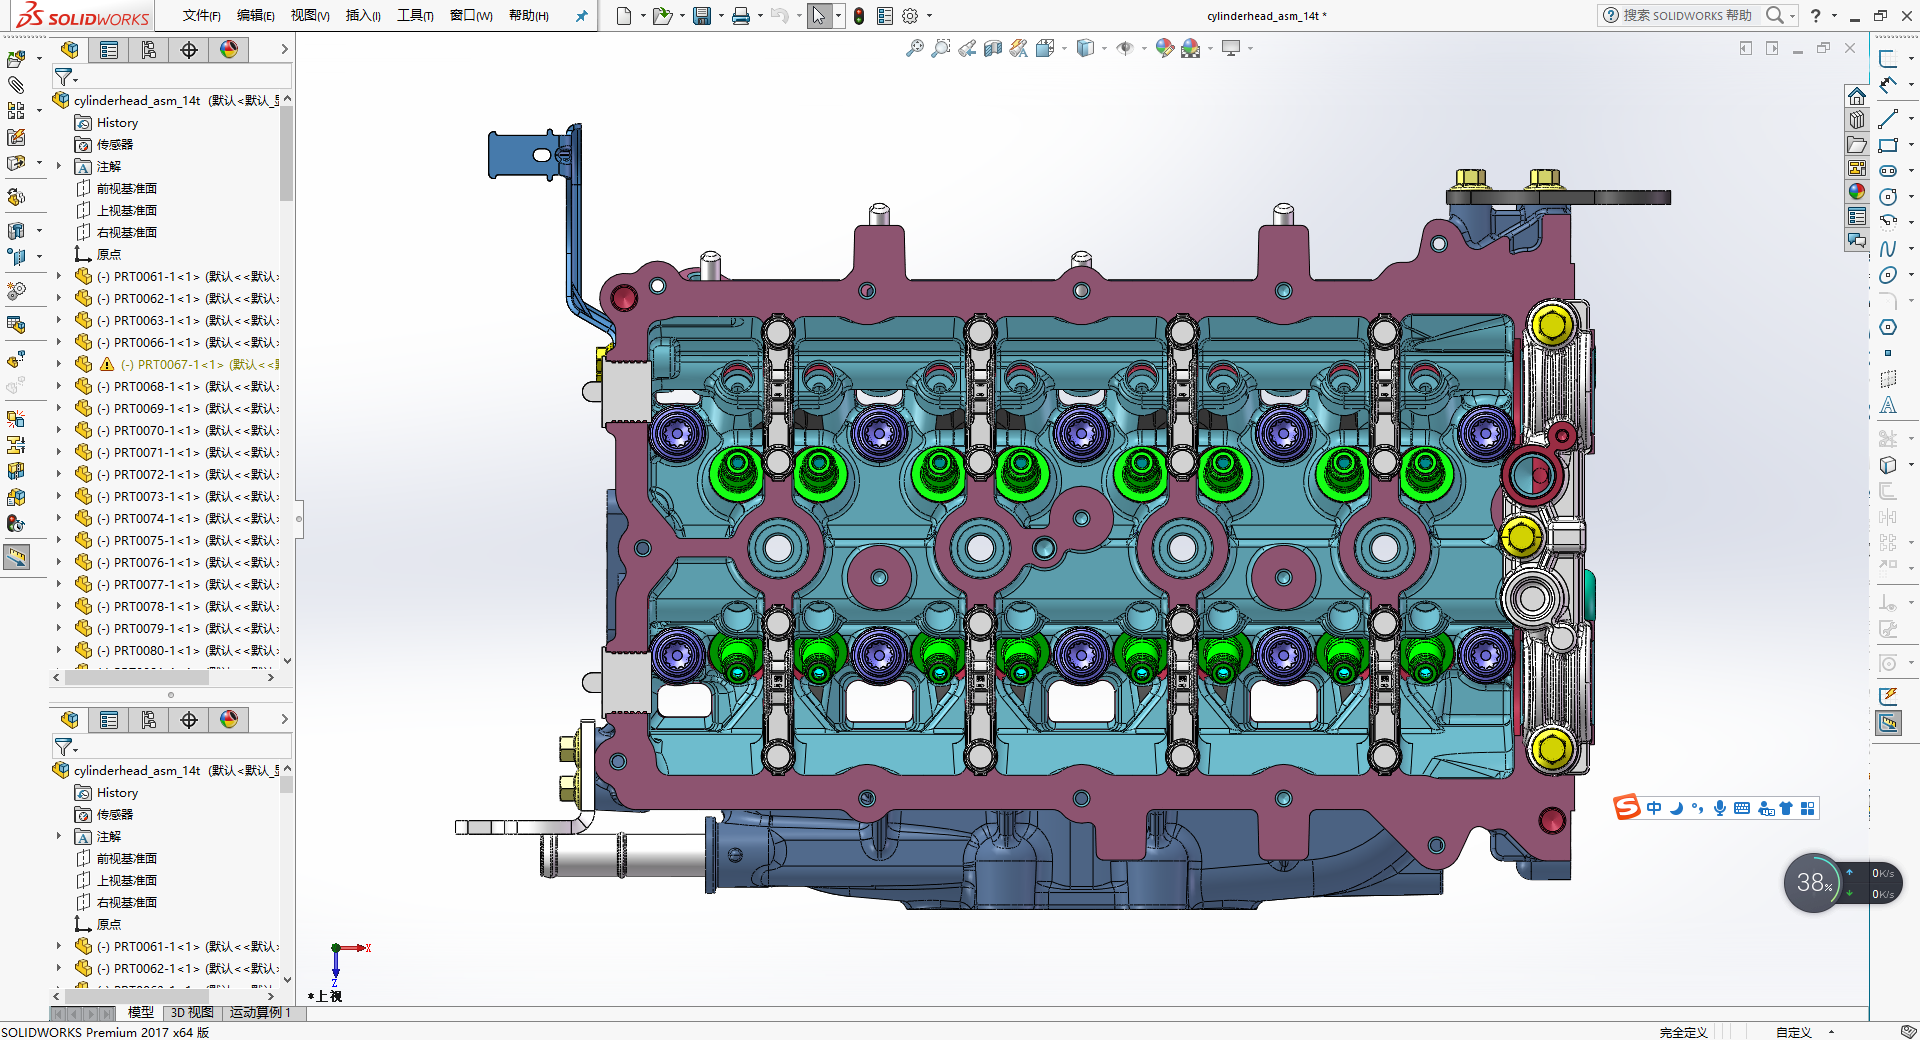This screenshot has height=1040, width=1920.
Task: Select the Zoom to Fit magnifier icon
Action: (x=914, y=48)
